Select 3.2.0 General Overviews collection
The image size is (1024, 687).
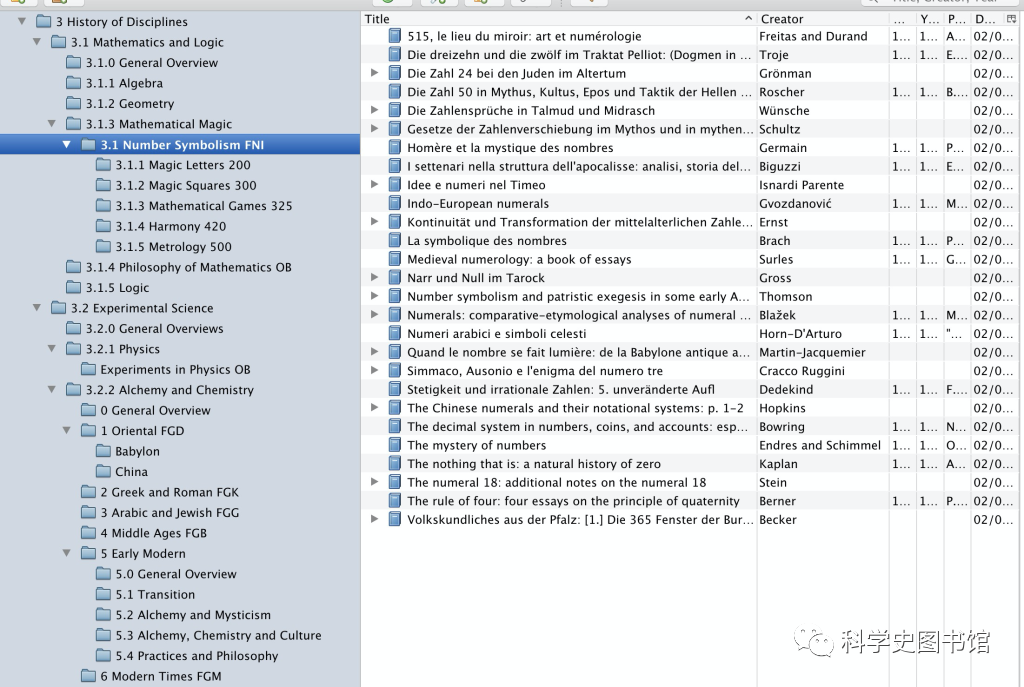pyautogui.click(x=154, y=328)
